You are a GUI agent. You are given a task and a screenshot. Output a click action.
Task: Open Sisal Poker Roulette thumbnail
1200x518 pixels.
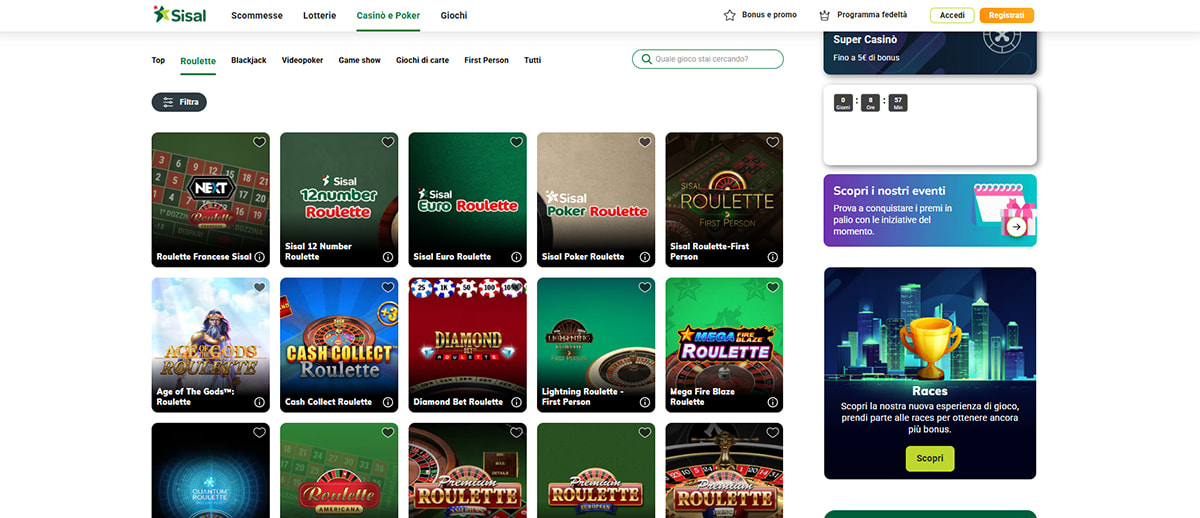596,199
